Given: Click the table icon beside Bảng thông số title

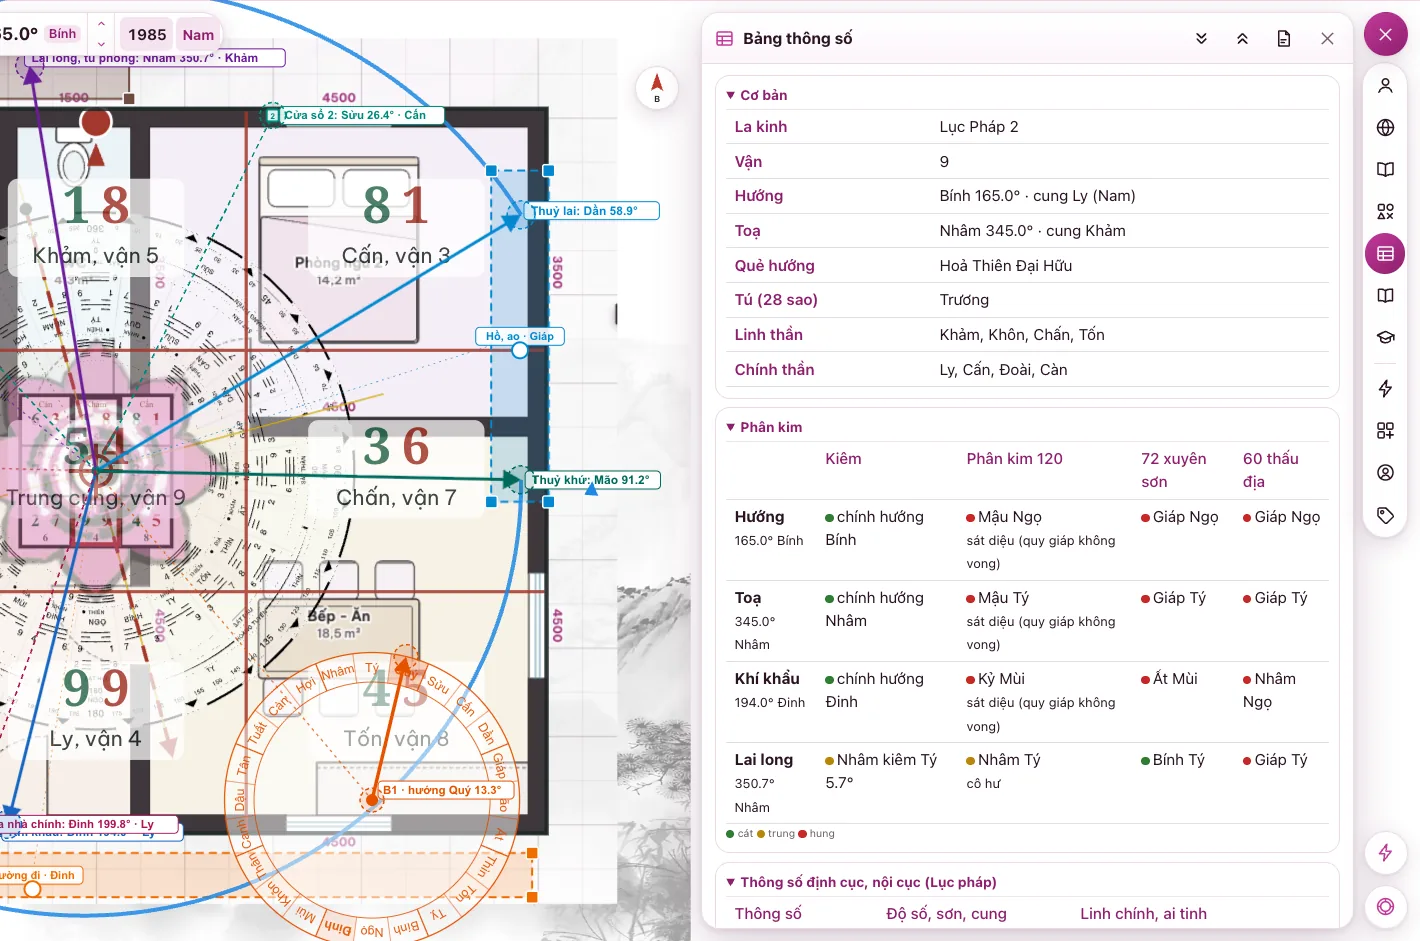Looking at the screenshot, I should [725, 39].
